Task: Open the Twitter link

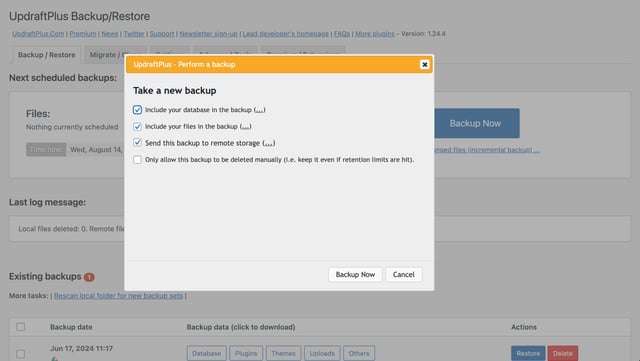Action: click(134, 34)
